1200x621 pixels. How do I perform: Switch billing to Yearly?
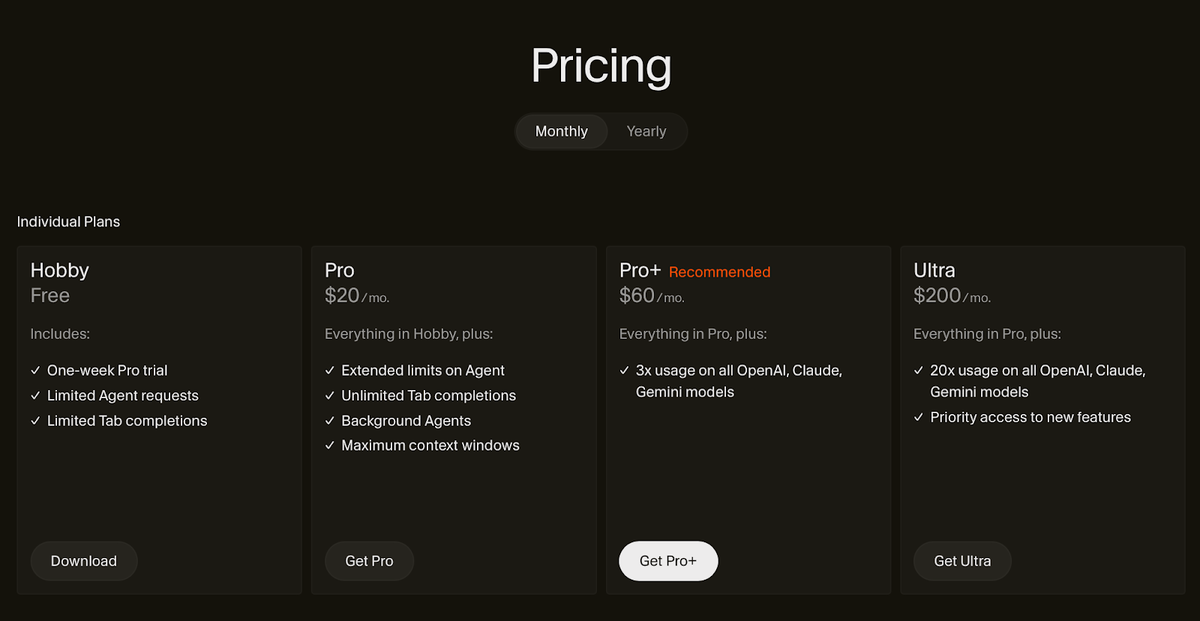point(646,131)
